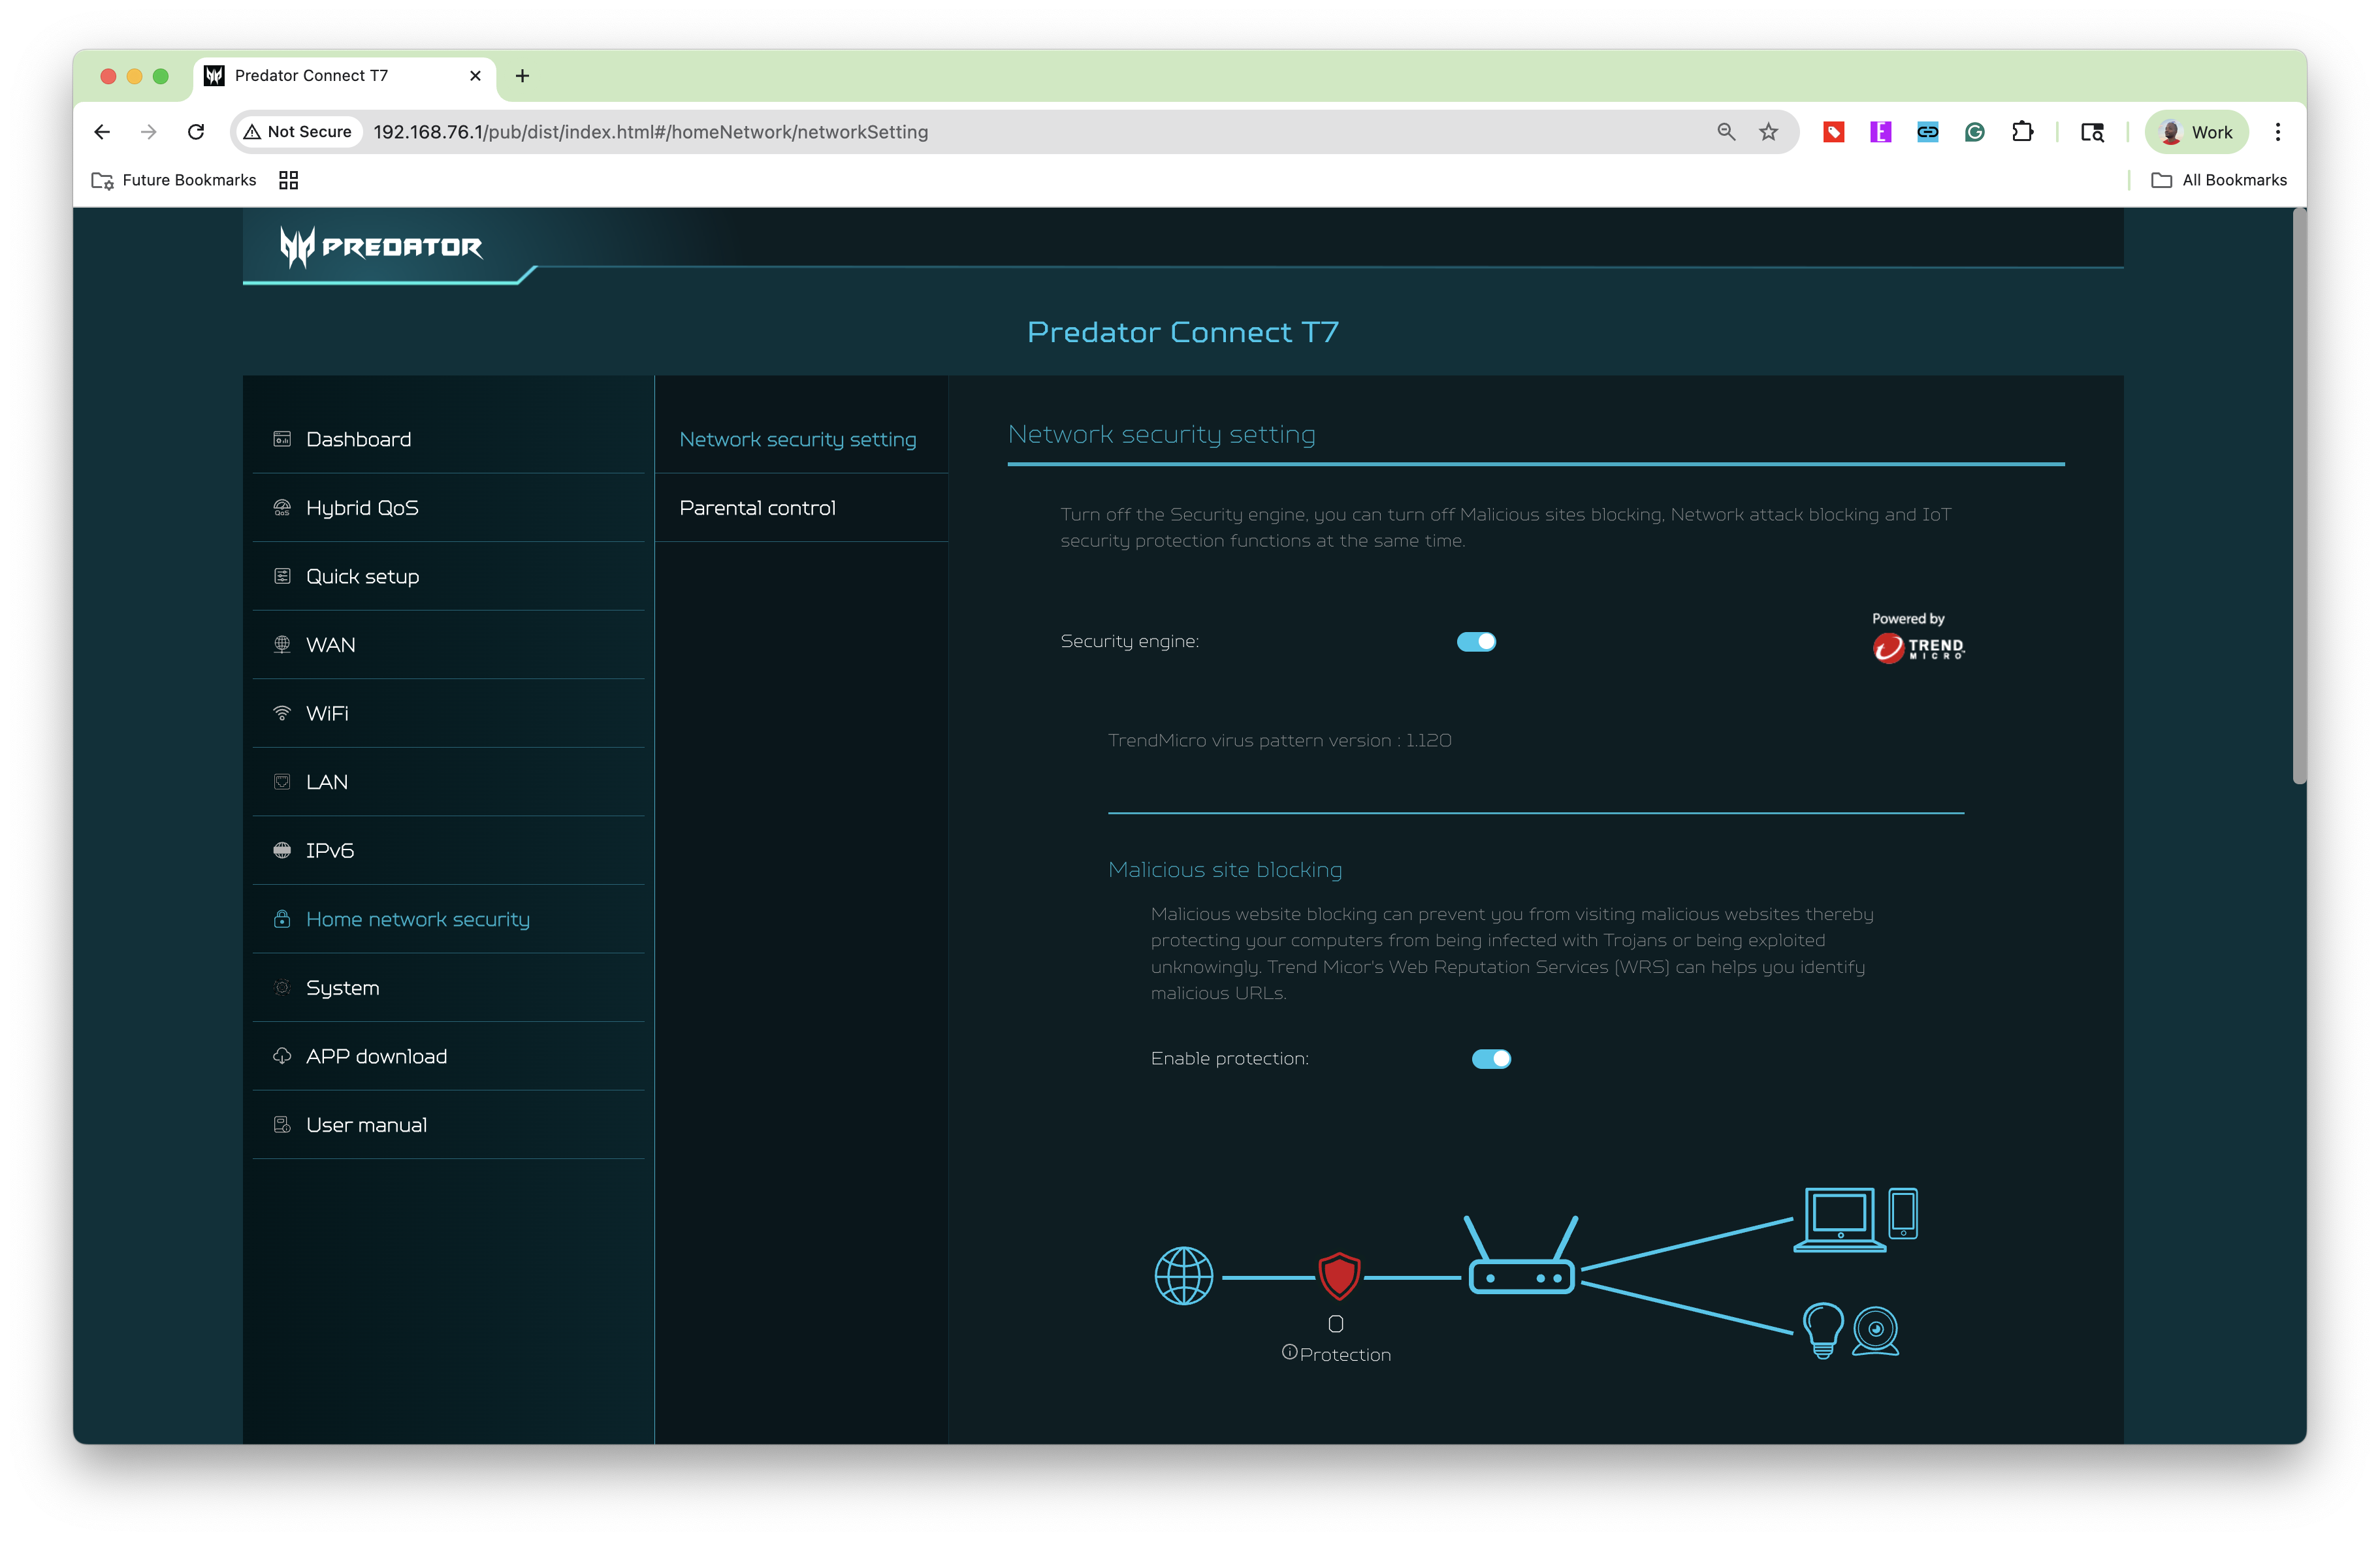The width and height of the screenshot is (2380, 1541).
Task: Click the Protection info icon
Action: pos(1289,1352)
